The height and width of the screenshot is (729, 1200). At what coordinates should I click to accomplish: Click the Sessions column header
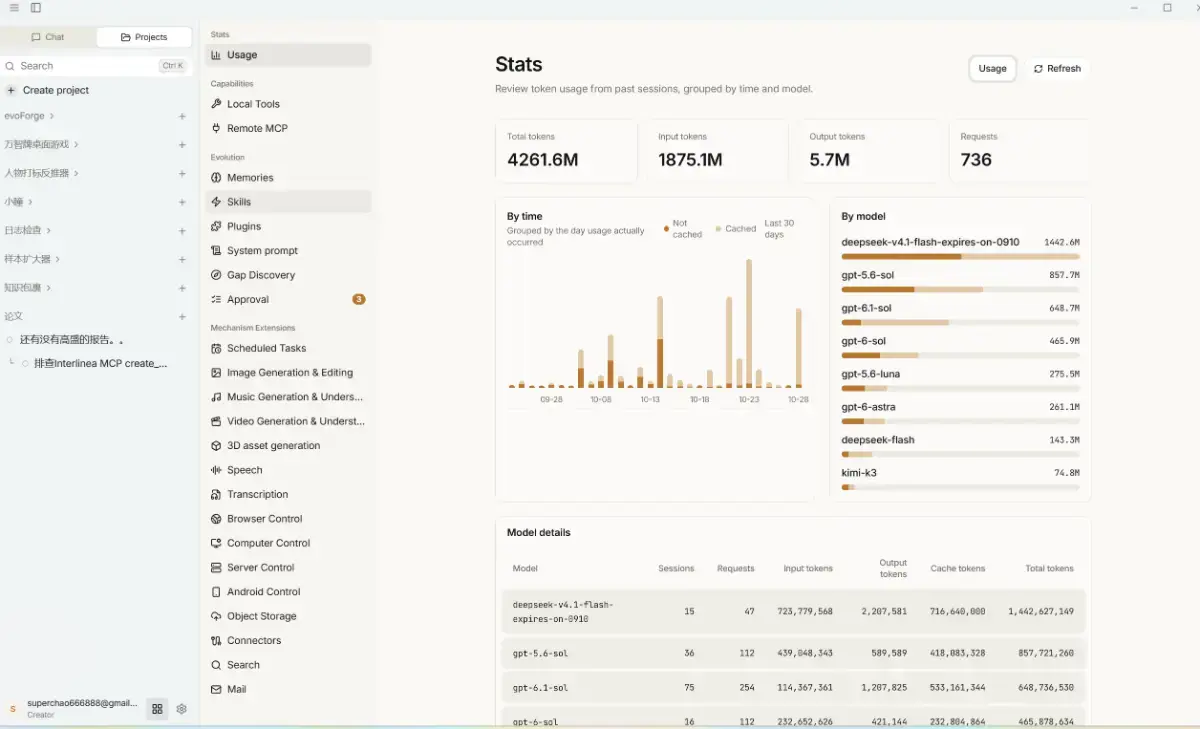(676, 568)
